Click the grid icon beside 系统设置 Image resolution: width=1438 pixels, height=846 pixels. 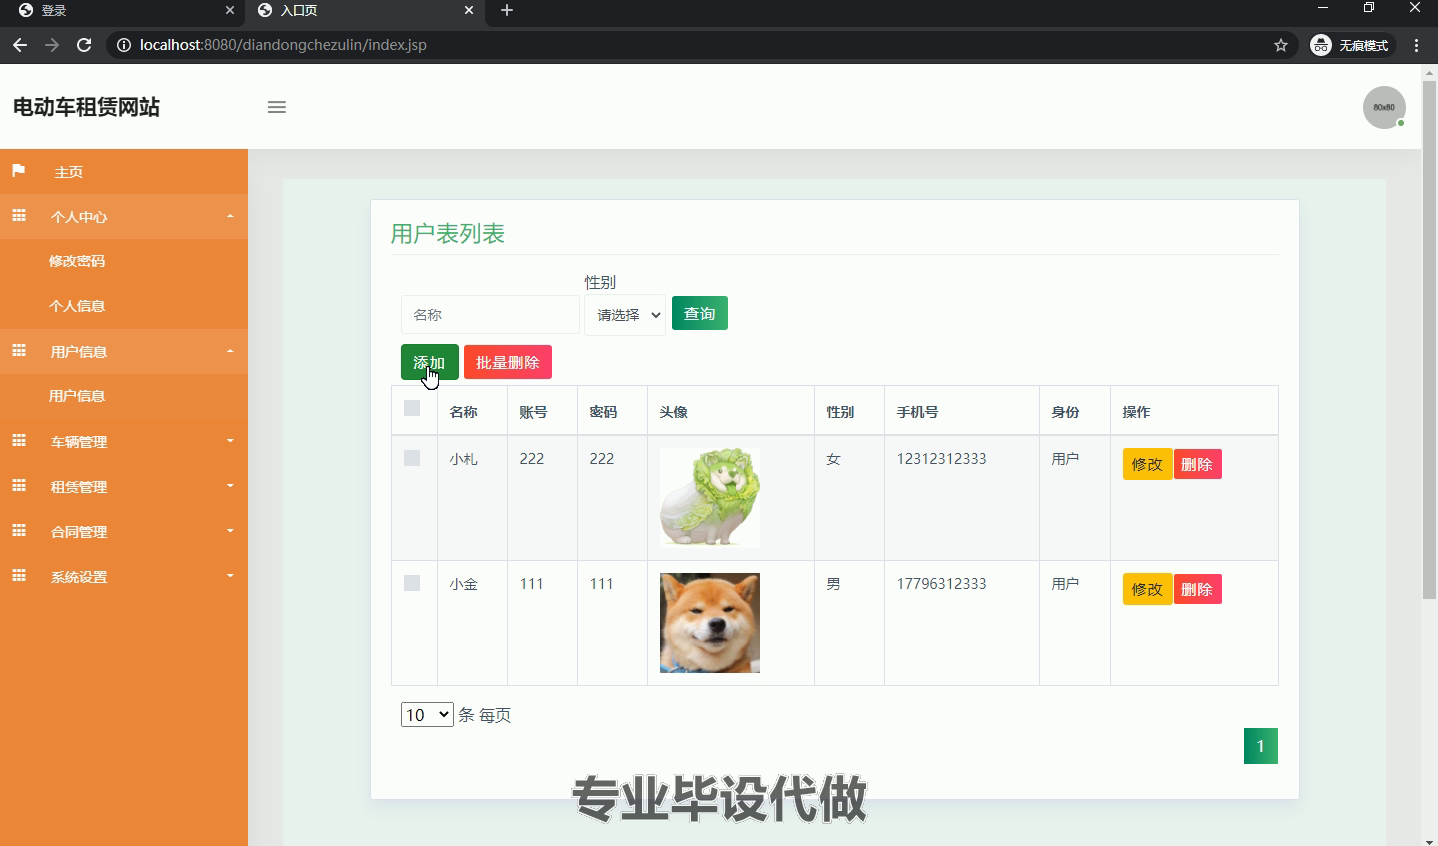tap(18, 576)
